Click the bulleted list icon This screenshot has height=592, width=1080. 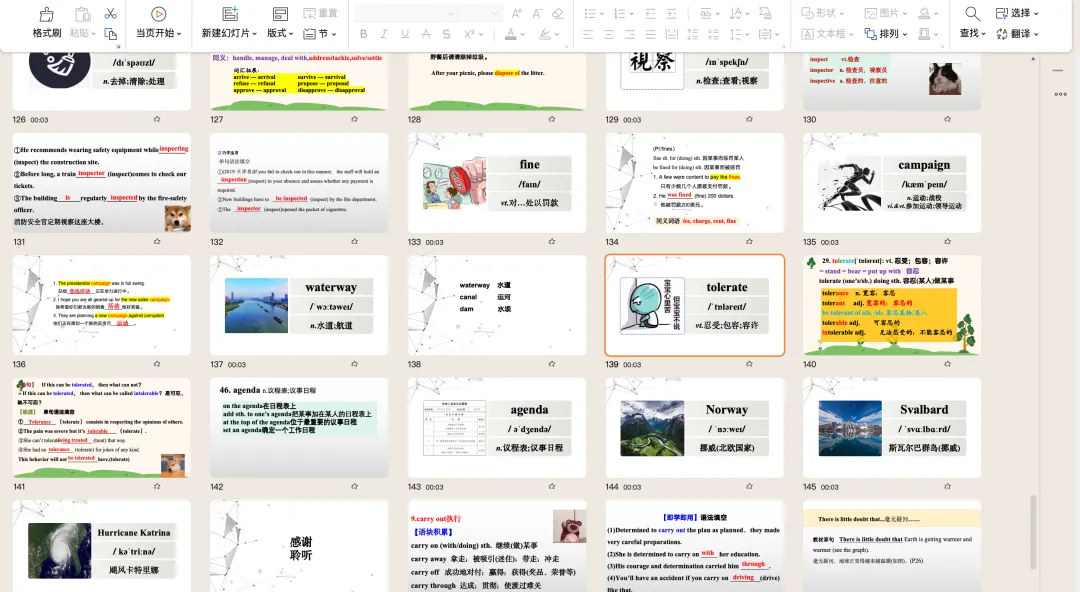[590, 14]
